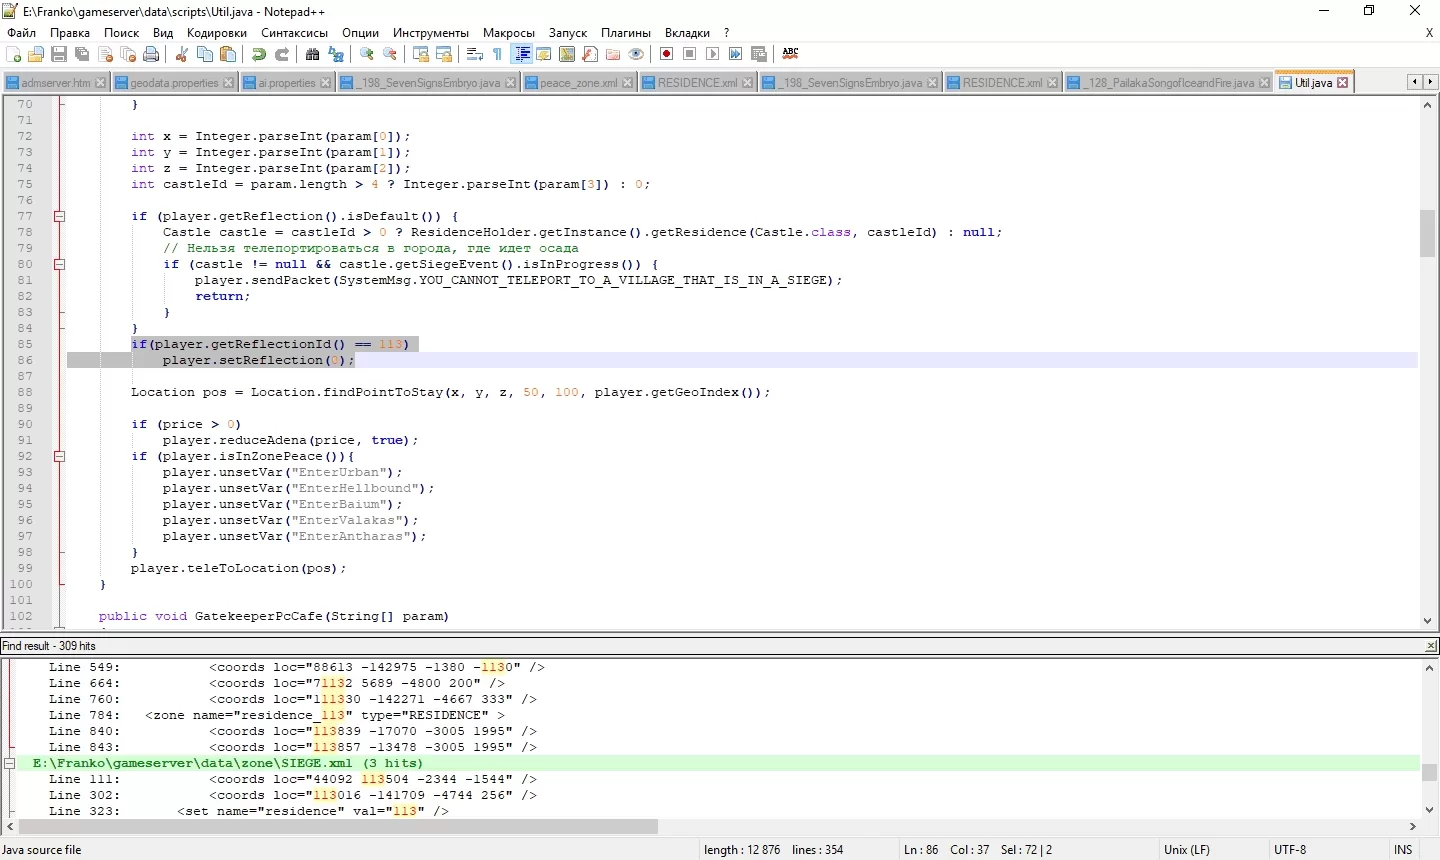Screen dimensions: 1440x860
Task: Switch to the geodata.properties tab
Action: 174,83
